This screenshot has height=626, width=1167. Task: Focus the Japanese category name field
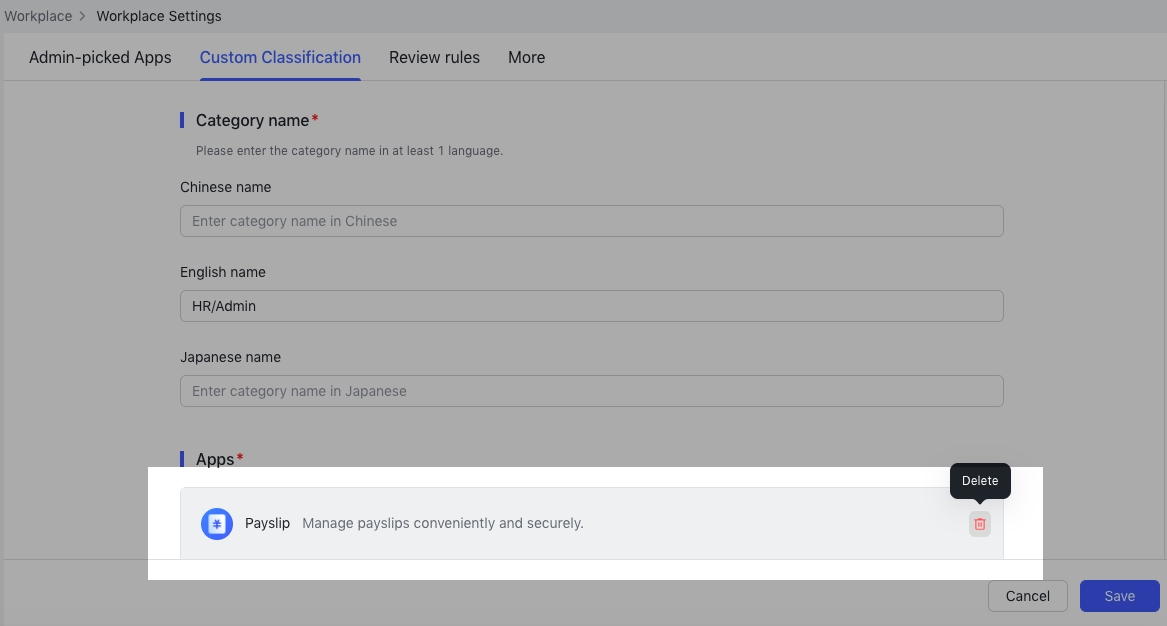591,391
